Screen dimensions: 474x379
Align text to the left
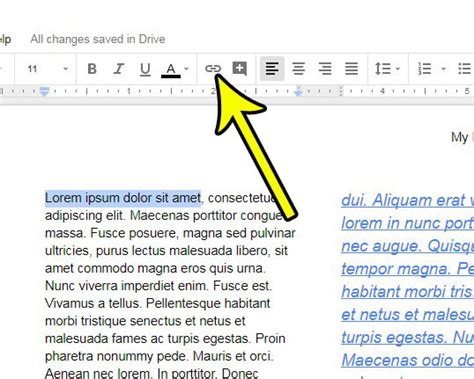(272, 69)
